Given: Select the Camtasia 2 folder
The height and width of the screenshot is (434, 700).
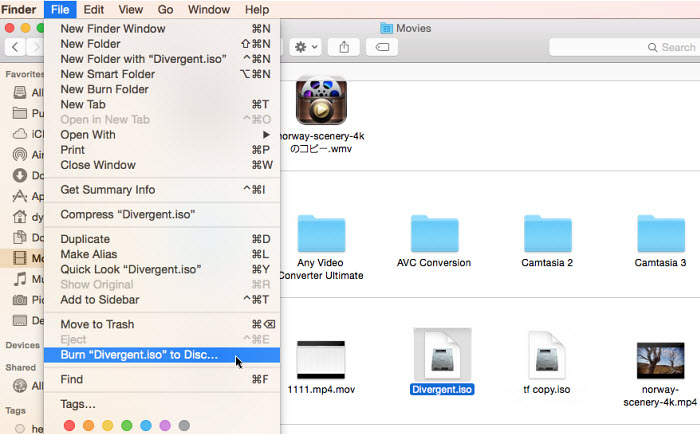Looking at the screenshot, I should [547, 234].
